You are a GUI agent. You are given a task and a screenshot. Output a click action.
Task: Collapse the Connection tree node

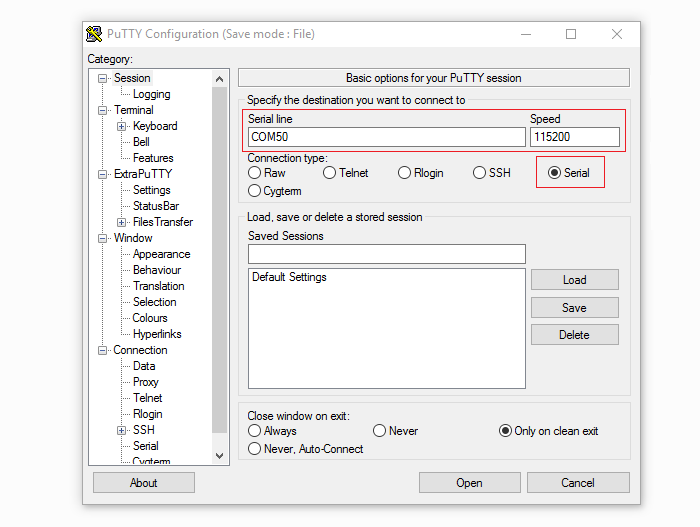click(x=103, y=351)
